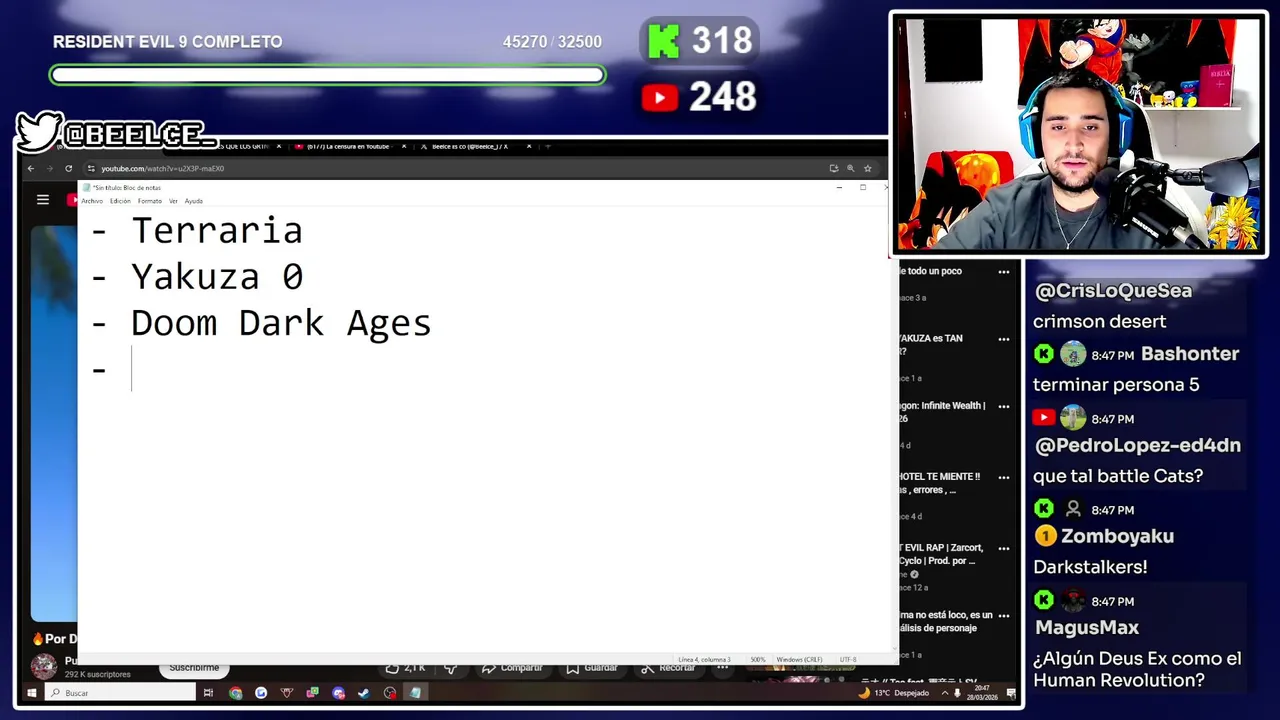Screen dimensions: 1280x720
Task: Switch to Notepad via its taskbar icon
Action: pyautogui.click(x=415, y=692)
